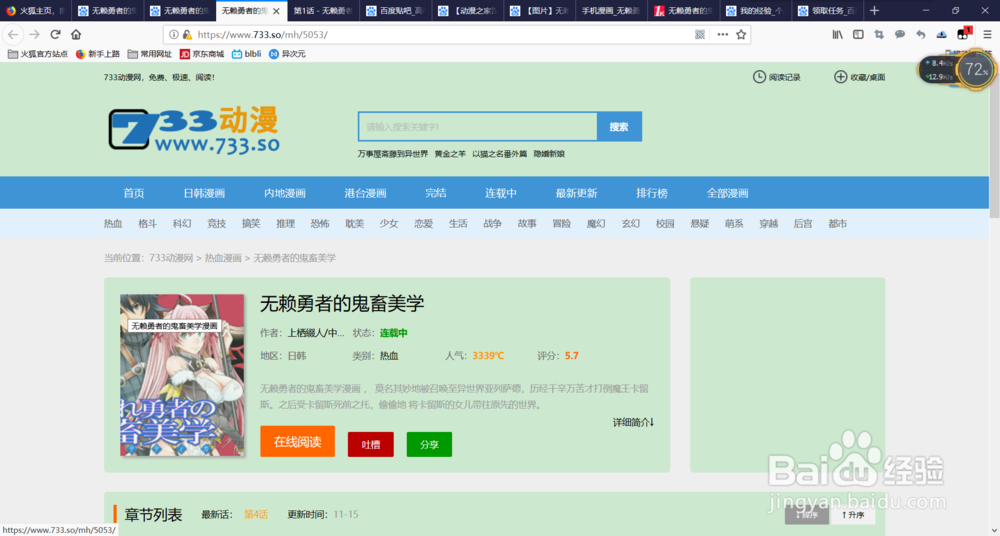1000x536 pixels.
Task: Open the 异次元 bookmark
Action: pyautogui.click(x=287, y=54)
